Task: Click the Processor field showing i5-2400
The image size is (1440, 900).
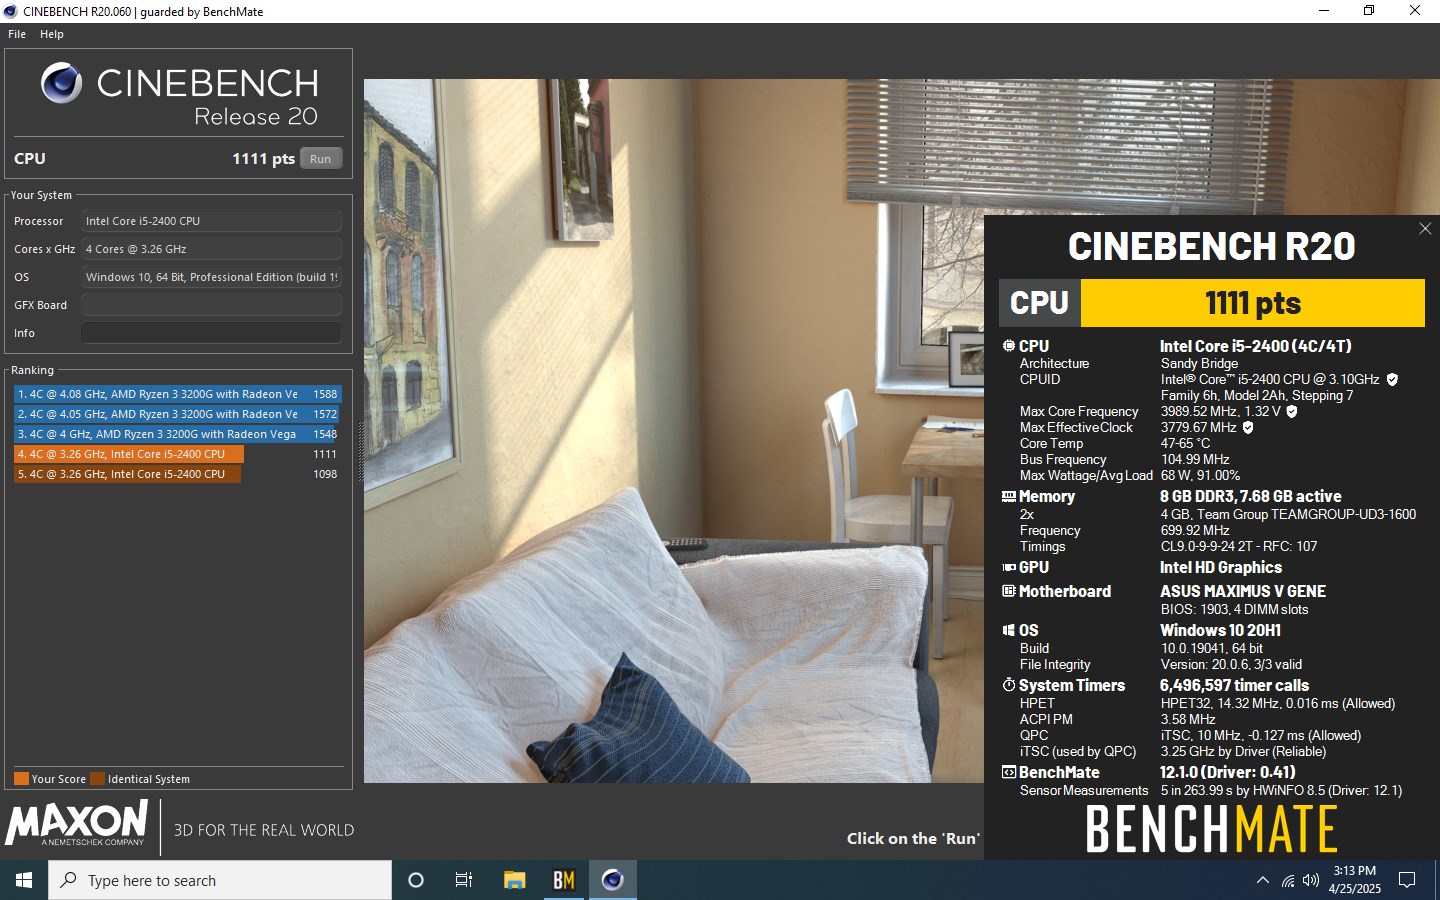Action: tap(211, 221)
